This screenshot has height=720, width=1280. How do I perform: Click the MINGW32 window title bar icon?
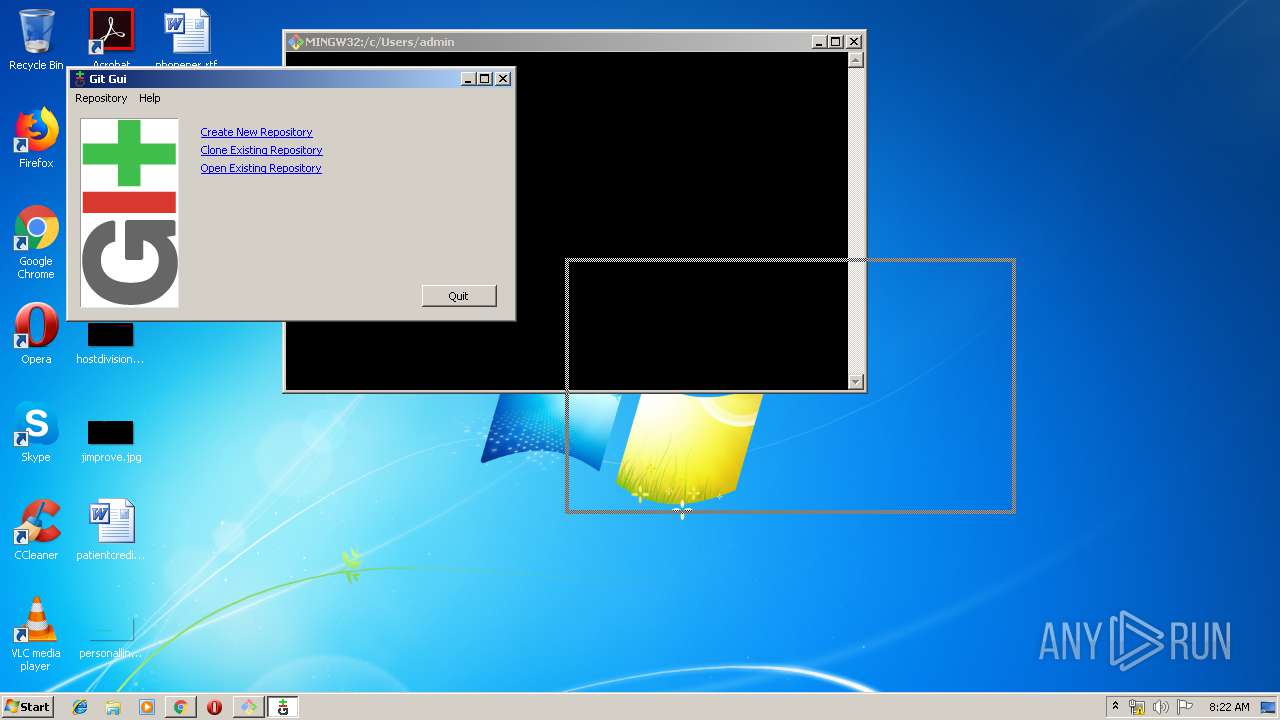tap(296, 42)
